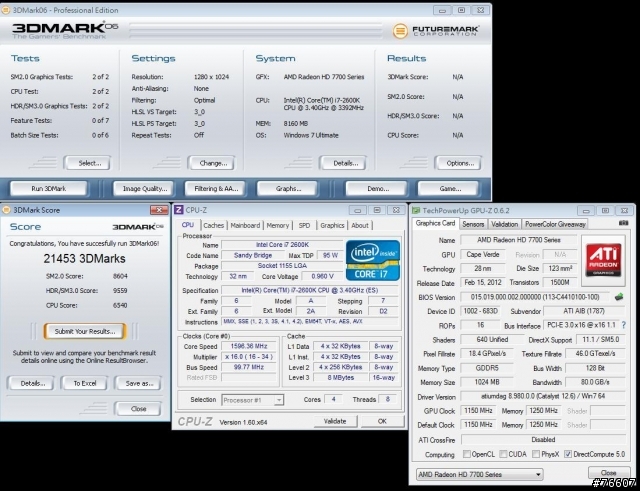The width and height of the screenshot is (640, 491).
Task: Click the Core Speed value field
Action: pos(249,346)
